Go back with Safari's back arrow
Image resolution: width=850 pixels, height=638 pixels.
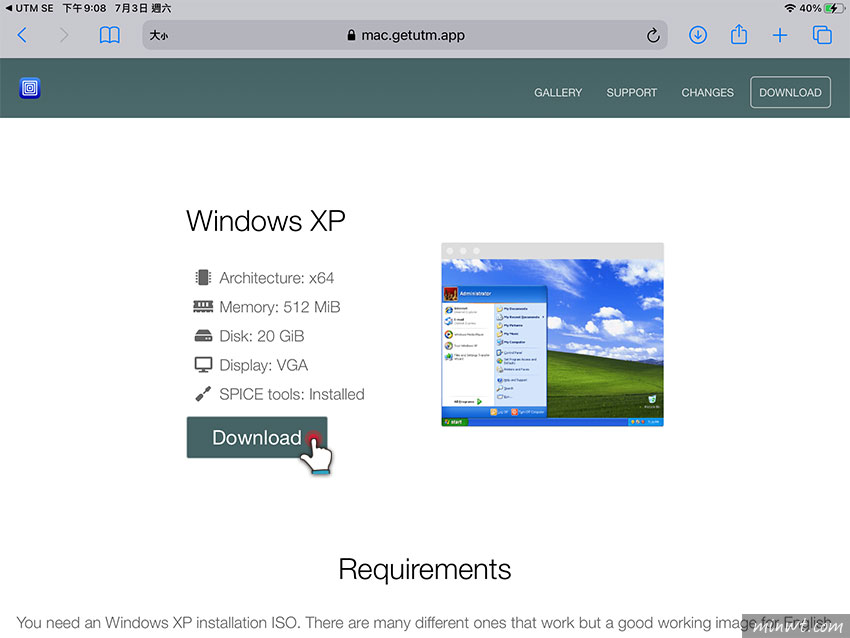pos(22,36)
